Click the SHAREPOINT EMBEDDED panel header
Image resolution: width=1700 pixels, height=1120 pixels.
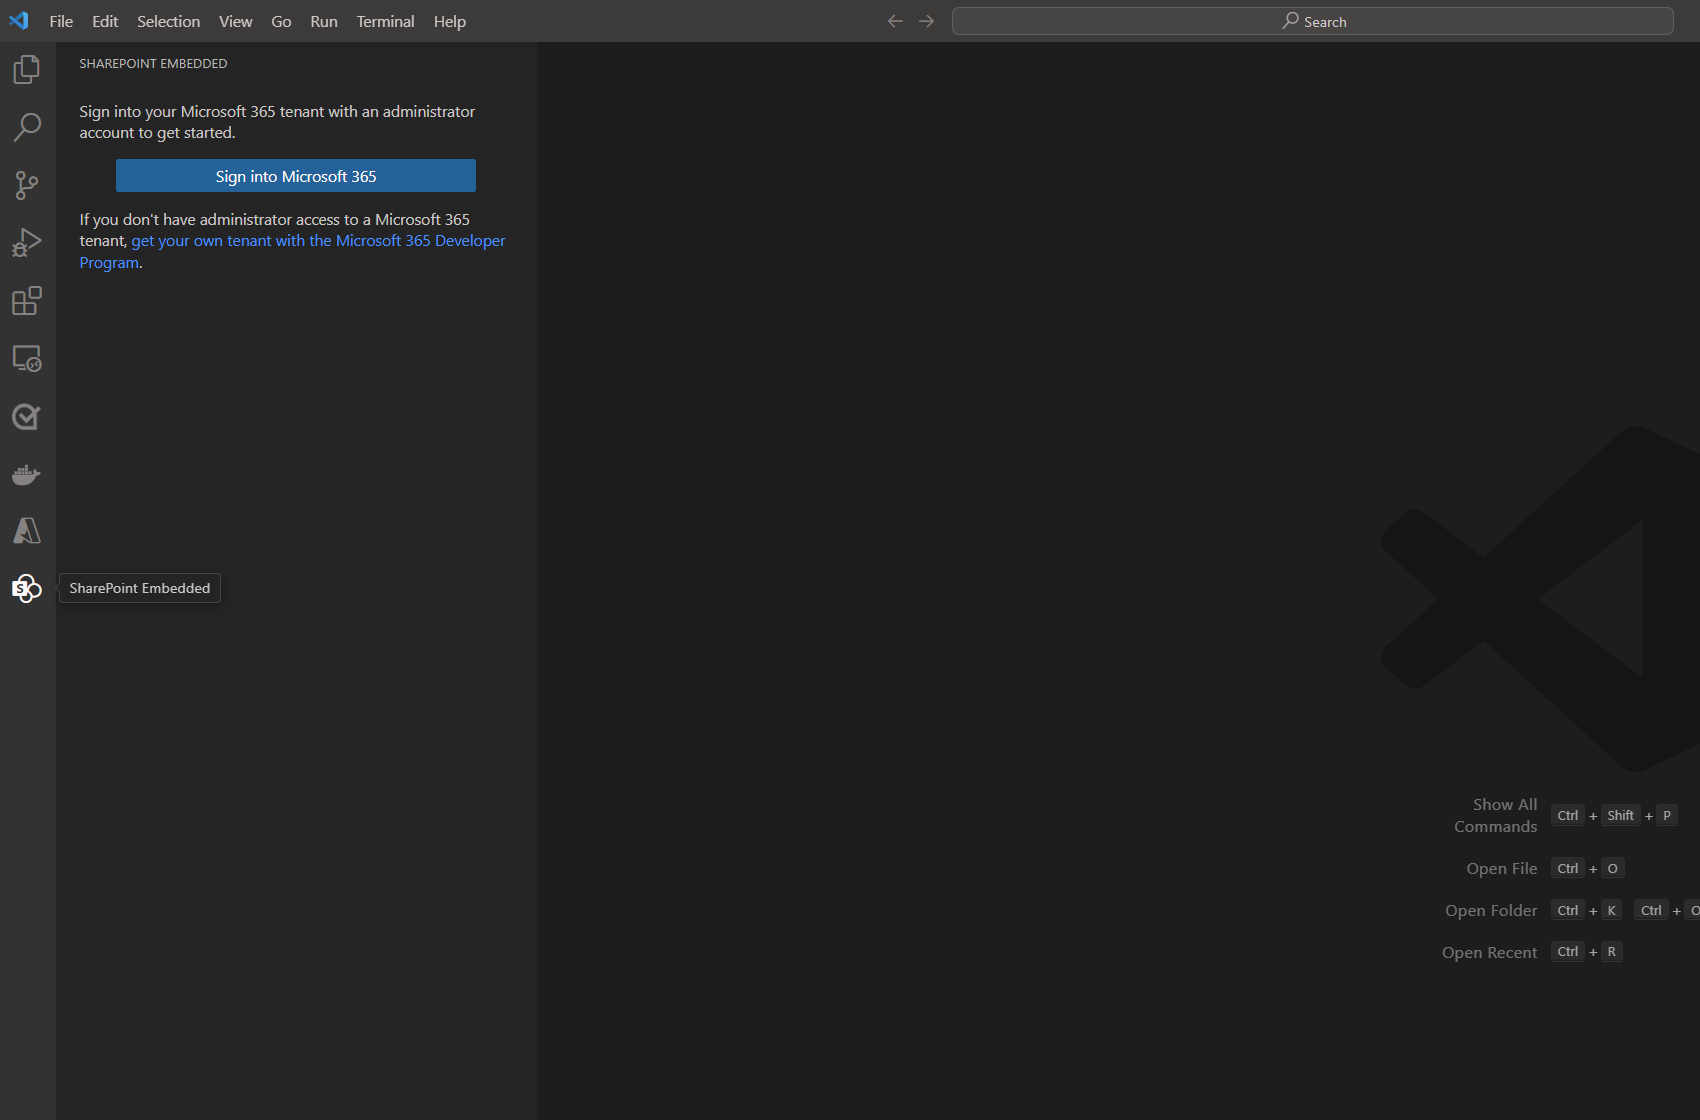click(x=153, y=63)
